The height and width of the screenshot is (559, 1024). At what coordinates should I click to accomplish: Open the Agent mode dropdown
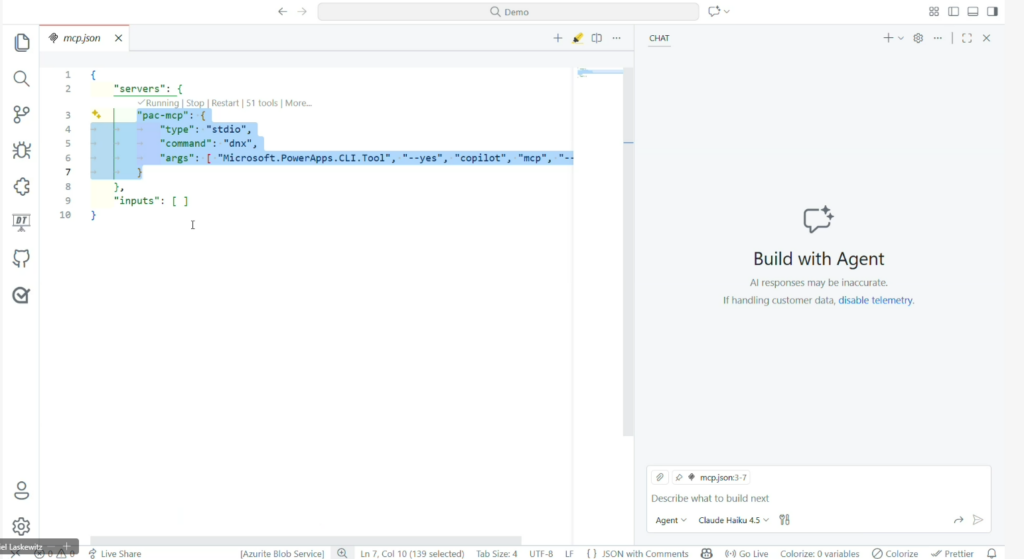point(671,520)
